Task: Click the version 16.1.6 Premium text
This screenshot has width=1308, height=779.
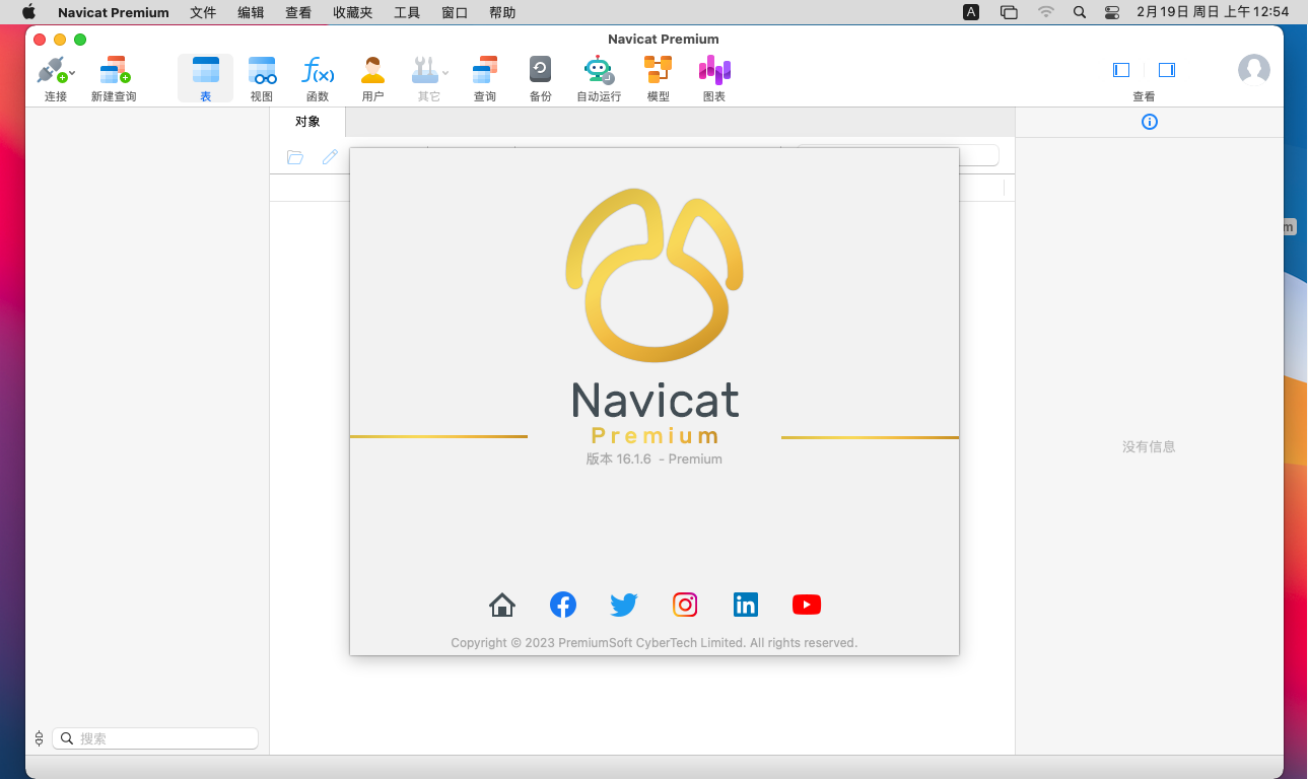Action: (654, 459)
